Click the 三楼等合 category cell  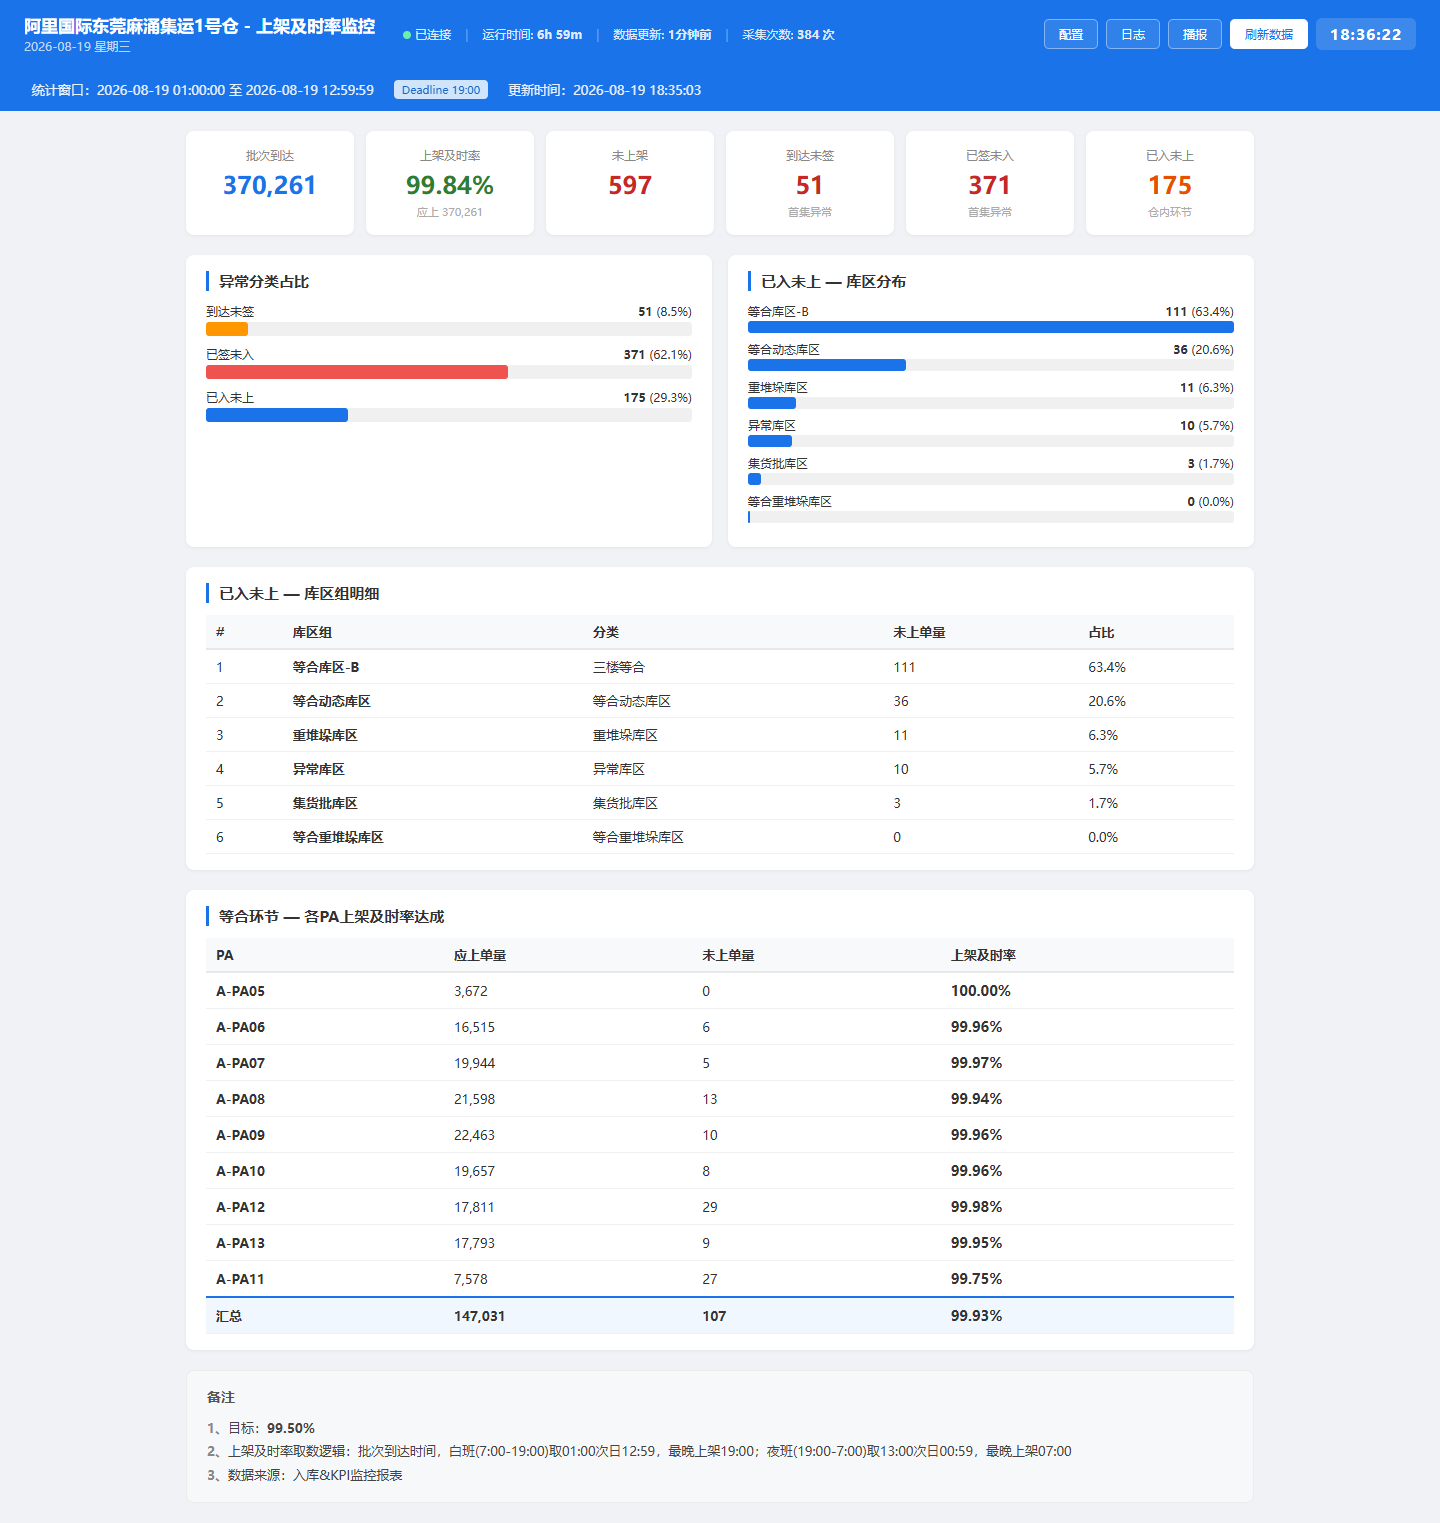click(x=619, y=667)
